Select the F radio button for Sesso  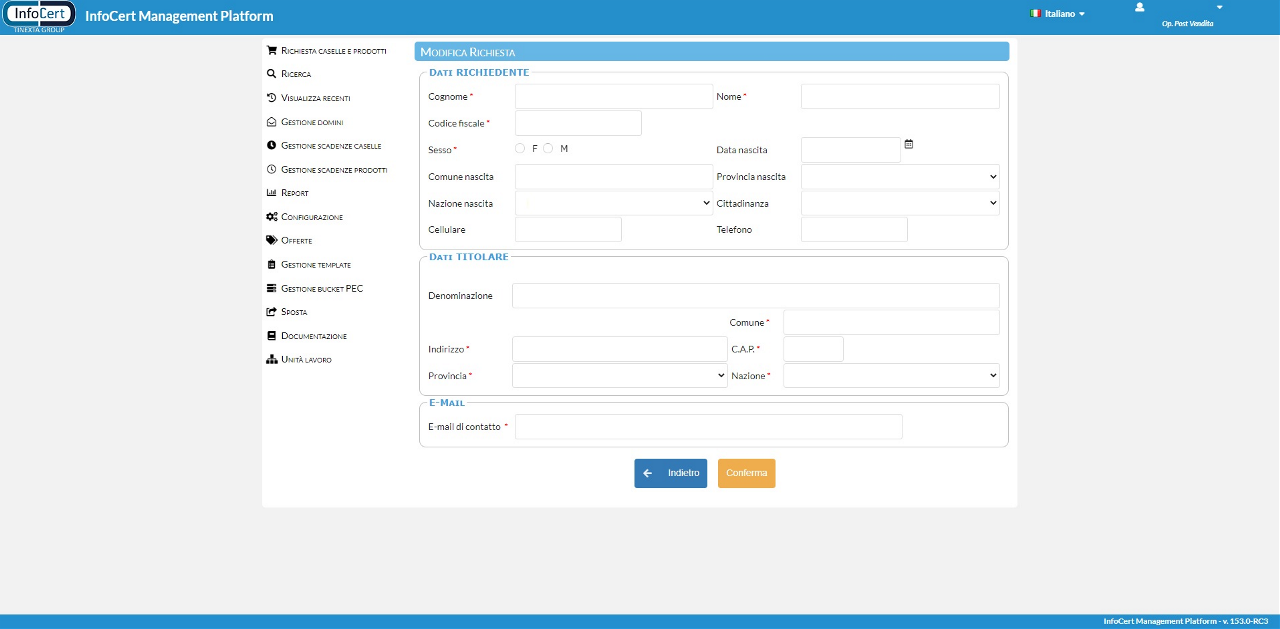520,149
